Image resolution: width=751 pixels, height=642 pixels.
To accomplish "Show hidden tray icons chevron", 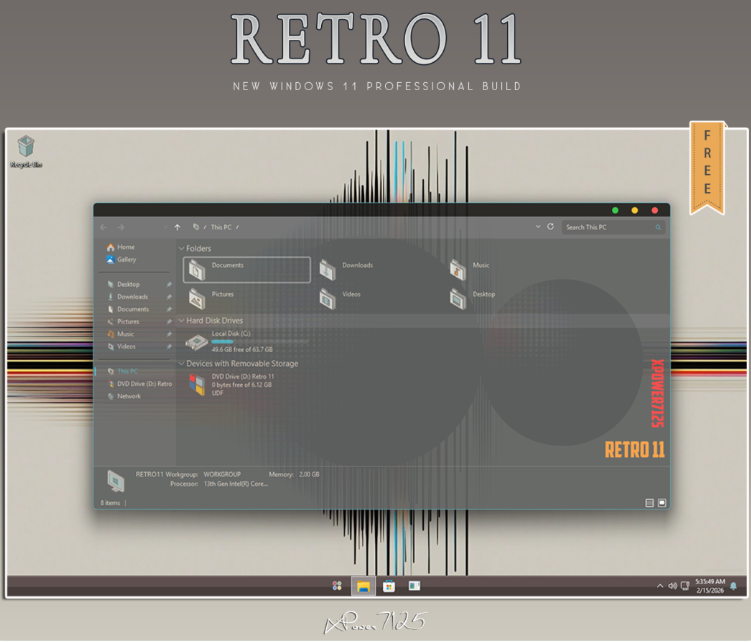I will coord(660,586).
